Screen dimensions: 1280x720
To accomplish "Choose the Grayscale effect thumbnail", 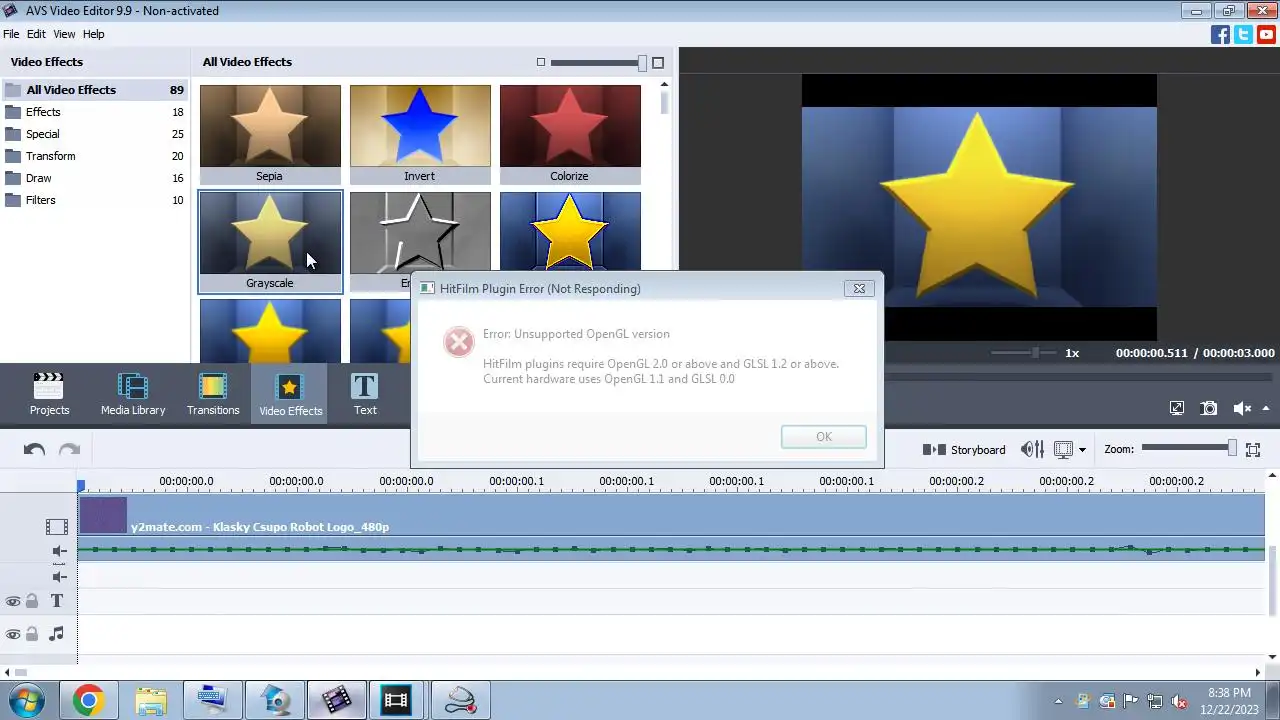I will click(270, 241).
